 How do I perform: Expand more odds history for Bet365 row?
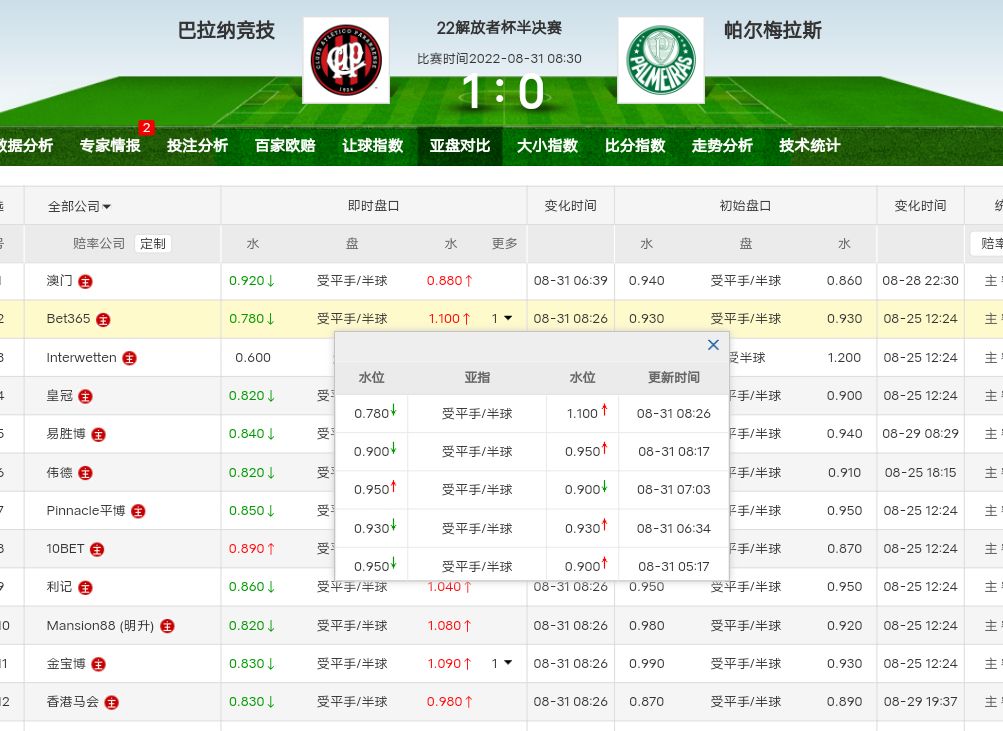[502, 319]
